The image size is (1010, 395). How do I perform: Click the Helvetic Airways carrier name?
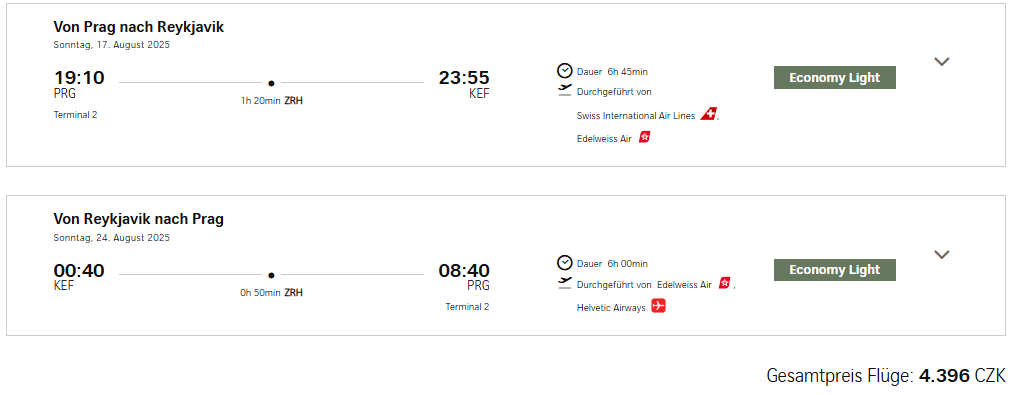(x=611, y=308)
